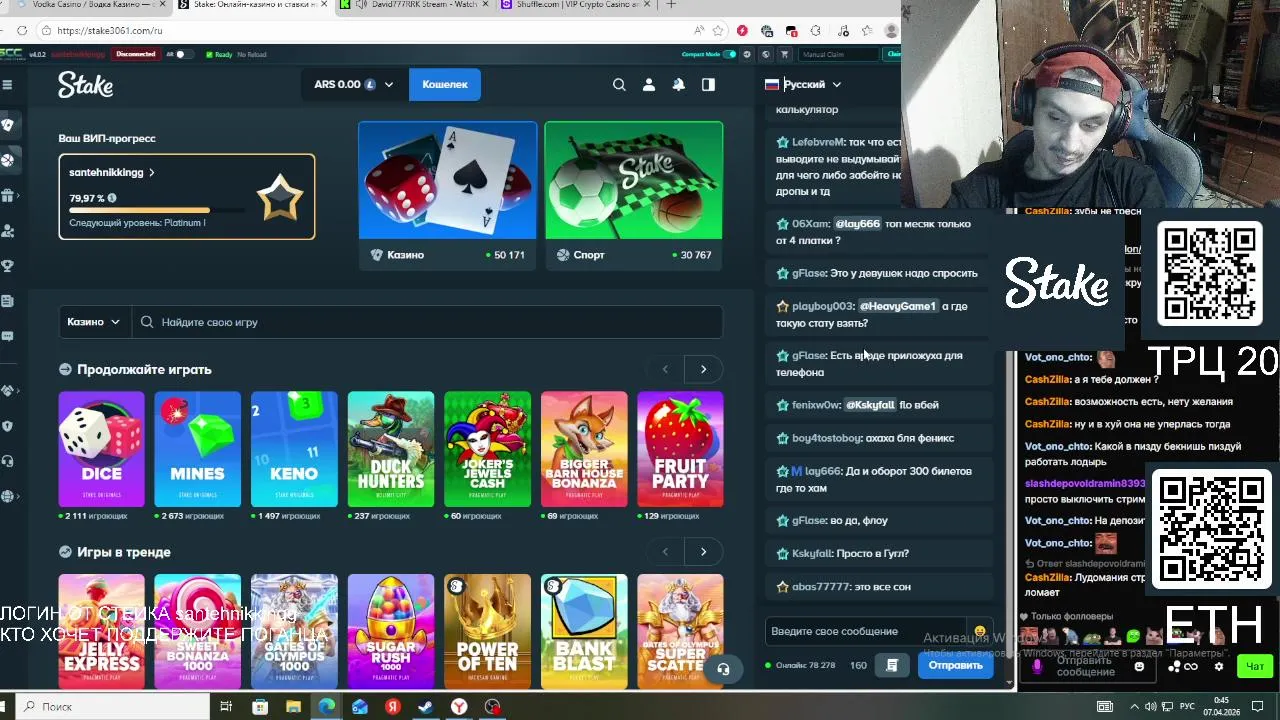The image size is (1280, 720).
Task: Toggle the chat side panel icon
Action: tap(709, 85)
